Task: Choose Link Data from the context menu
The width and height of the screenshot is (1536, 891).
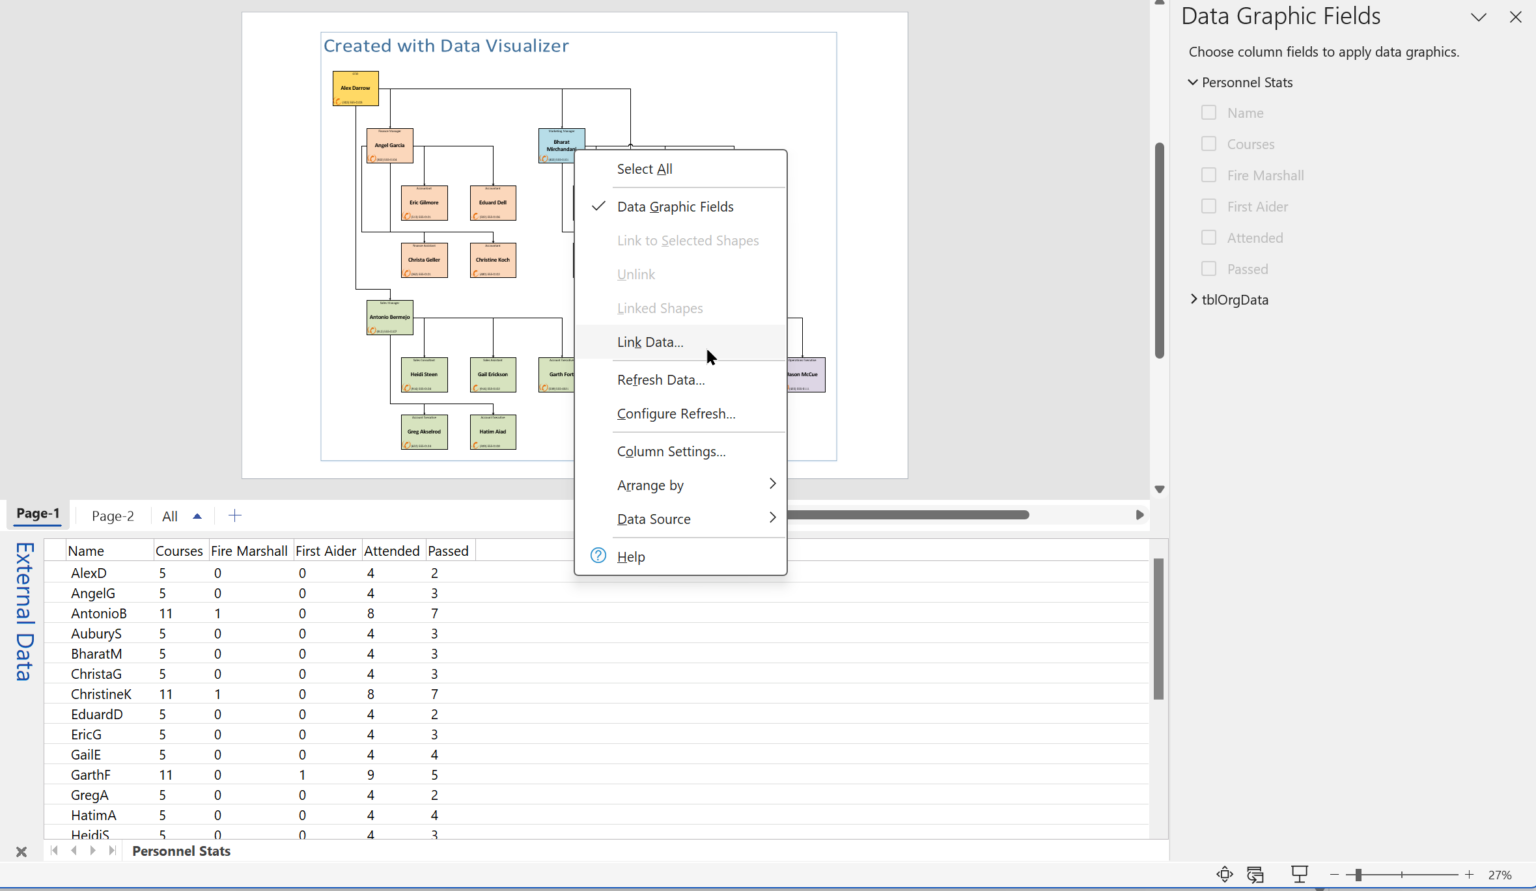Action: [x=650, y=342]
